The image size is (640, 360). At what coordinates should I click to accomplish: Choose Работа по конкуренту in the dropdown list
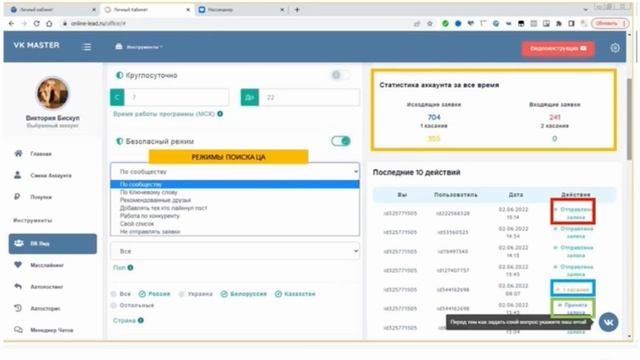point(235,216)
